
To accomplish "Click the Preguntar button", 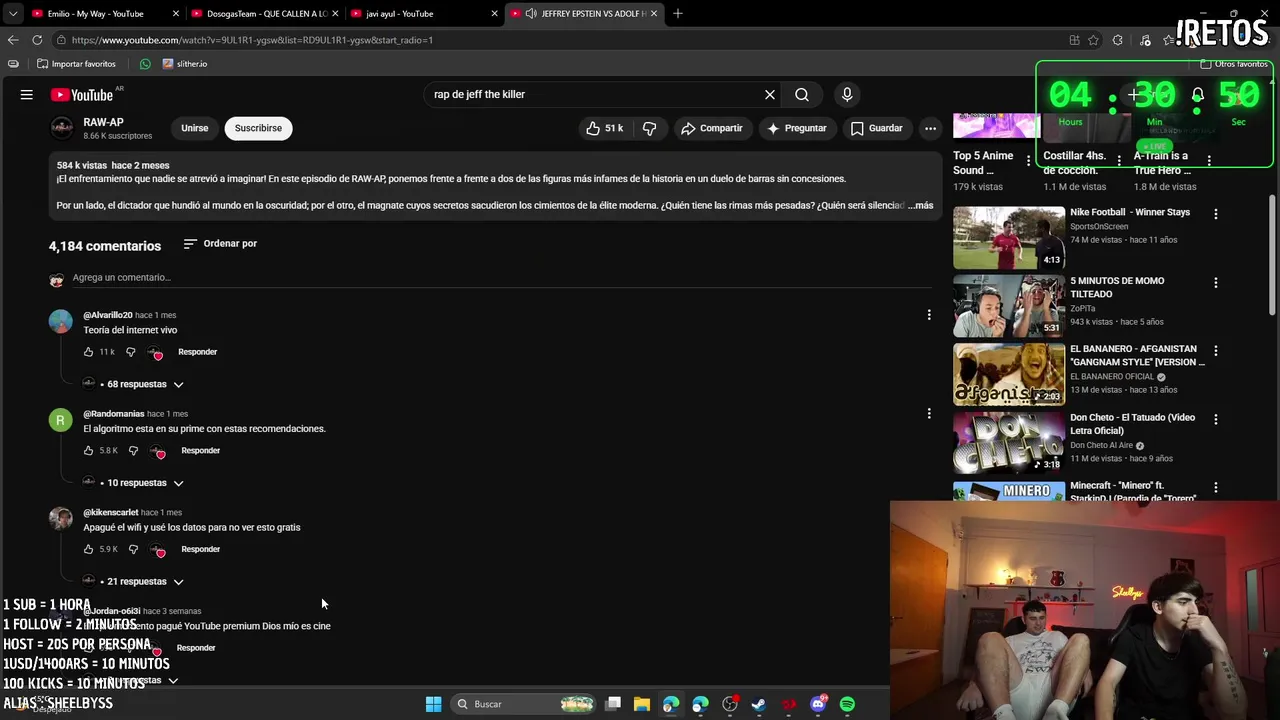I will coord(796,128).
